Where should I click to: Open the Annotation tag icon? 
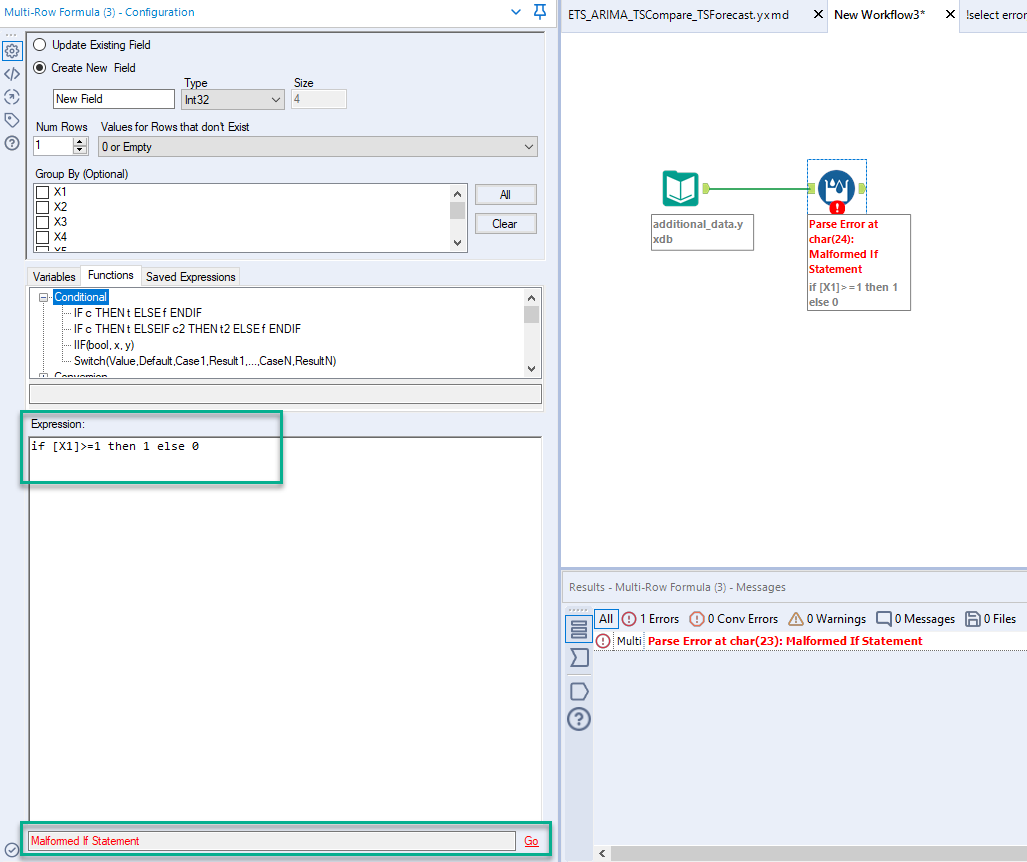[12, 119]
